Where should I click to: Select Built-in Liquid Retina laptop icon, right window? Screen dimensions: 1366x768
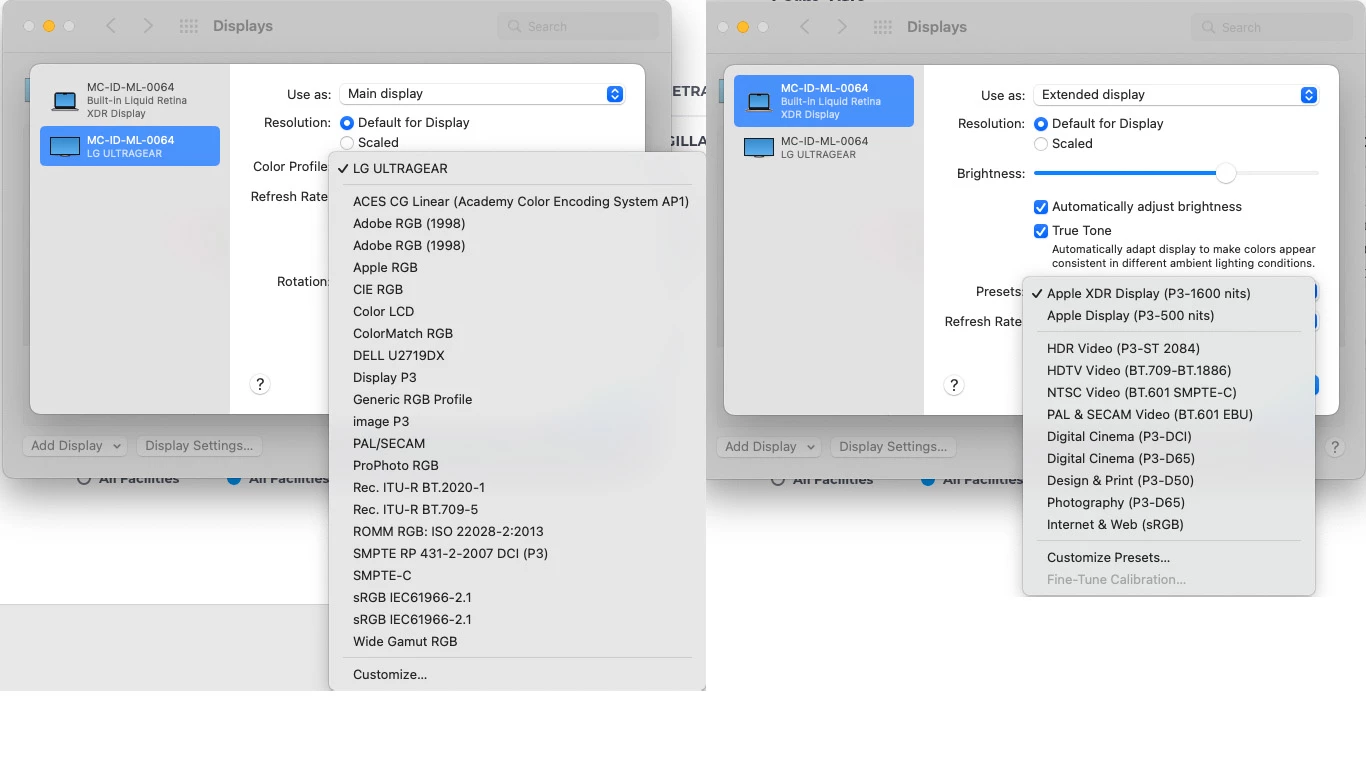[759, 101]
